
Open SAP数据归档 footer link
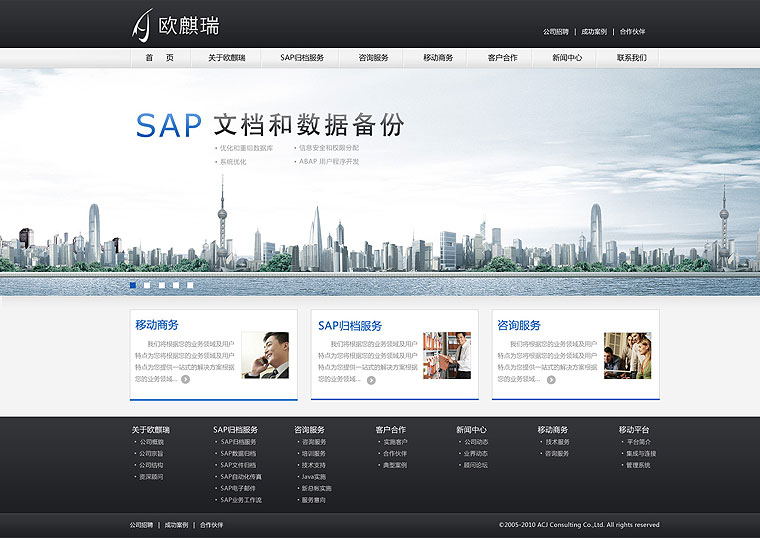[238, 453]
